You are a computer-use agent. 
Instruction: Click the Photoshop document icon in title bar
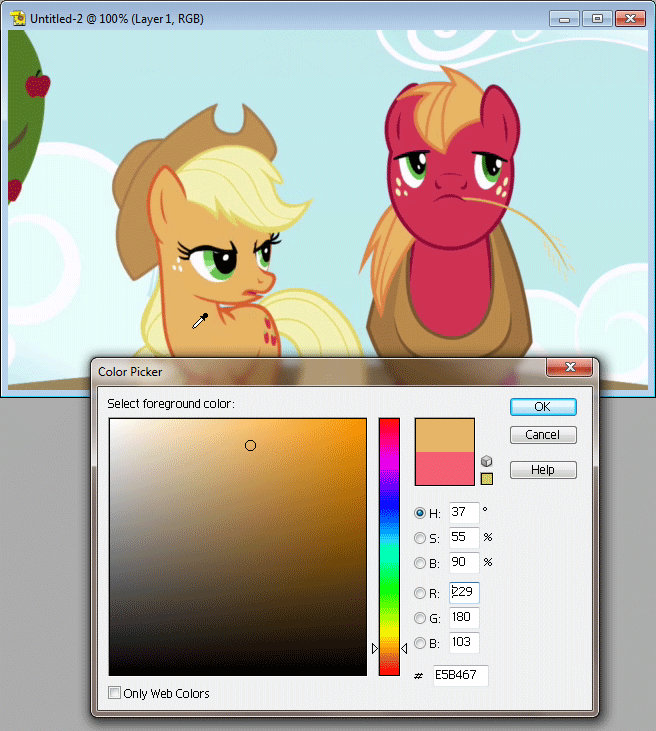click(x=17, y=19)
